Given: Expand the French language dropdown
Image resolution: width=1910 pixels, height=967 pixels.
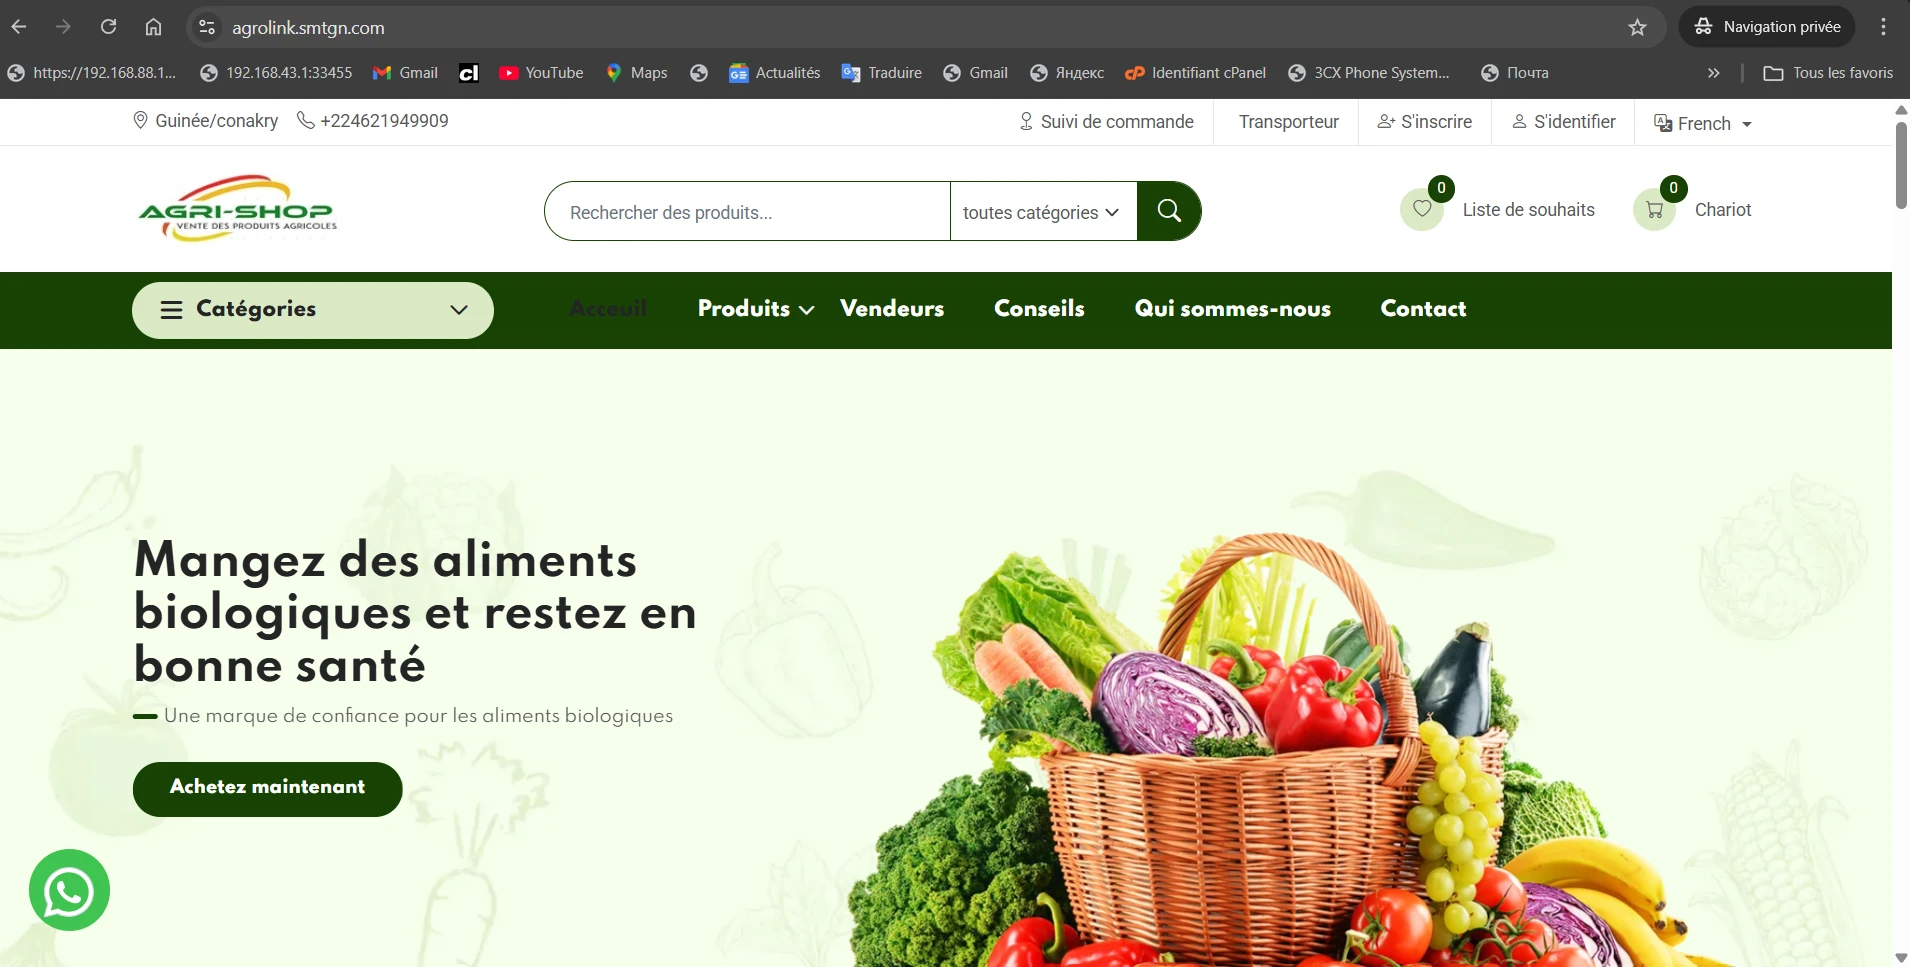Looking at the screenshot, I should pos(1703,123).
